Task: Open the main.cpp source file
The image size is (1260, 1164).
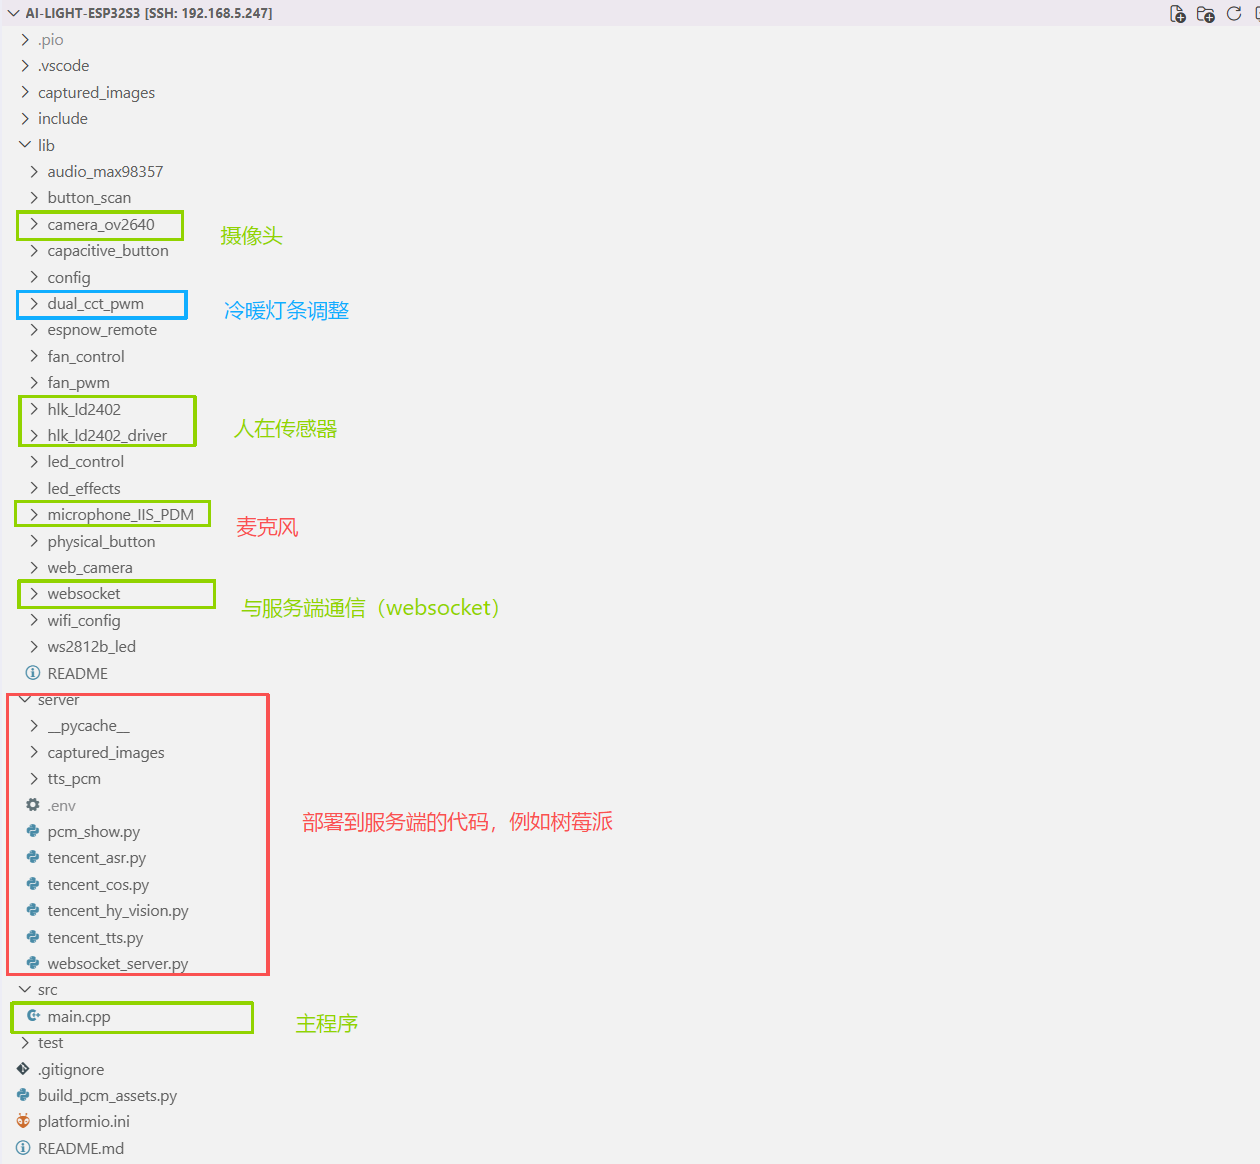Action: [x=79, y=1016]
